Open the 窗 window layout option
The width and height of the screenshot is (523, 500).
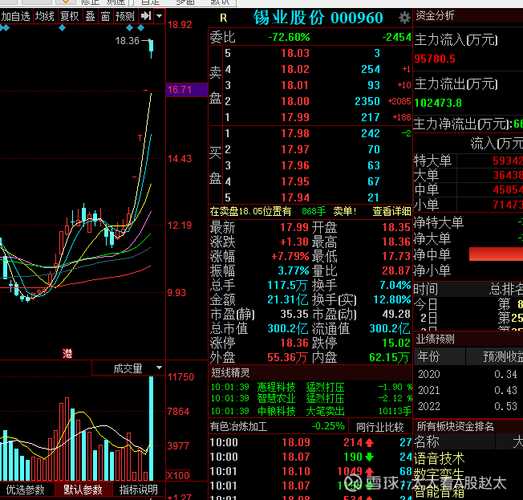pos(105,16)
